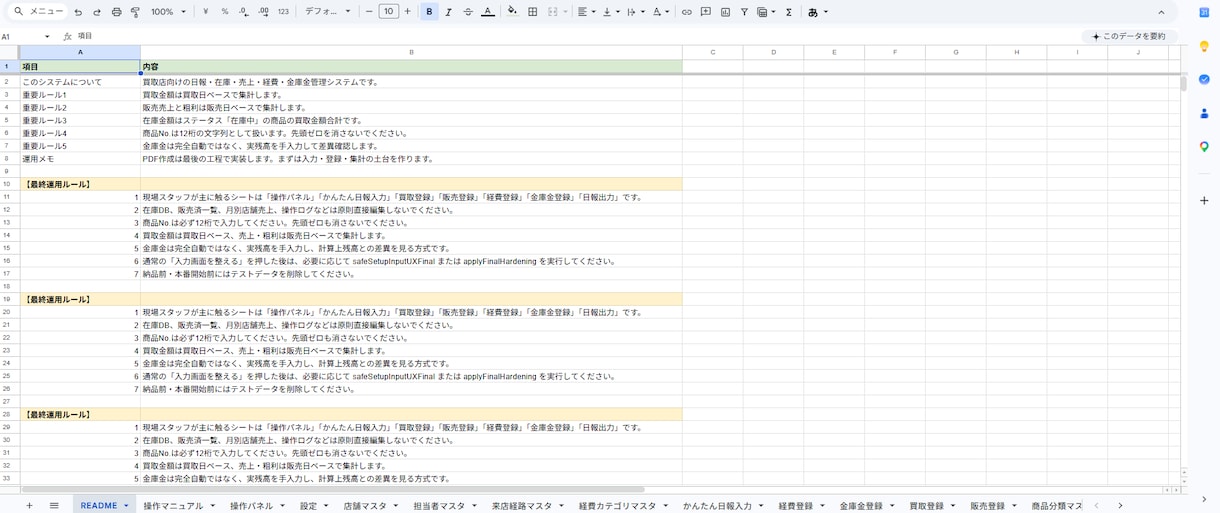Collapse the toolbar with the chevron
This screenshot has height=513, width=1220.
(x=1161, y=12)
